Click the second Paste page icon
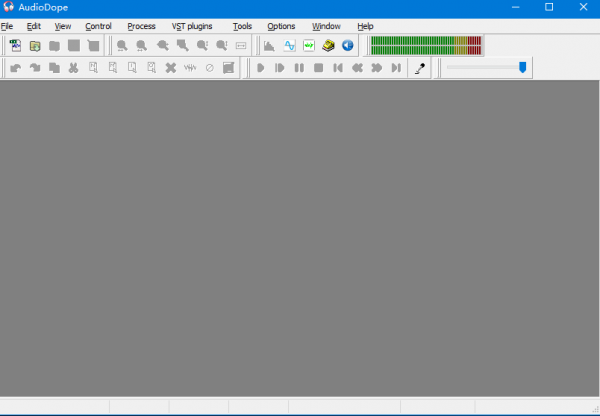This screenshot has height=416, width=600. pos(112,68)
